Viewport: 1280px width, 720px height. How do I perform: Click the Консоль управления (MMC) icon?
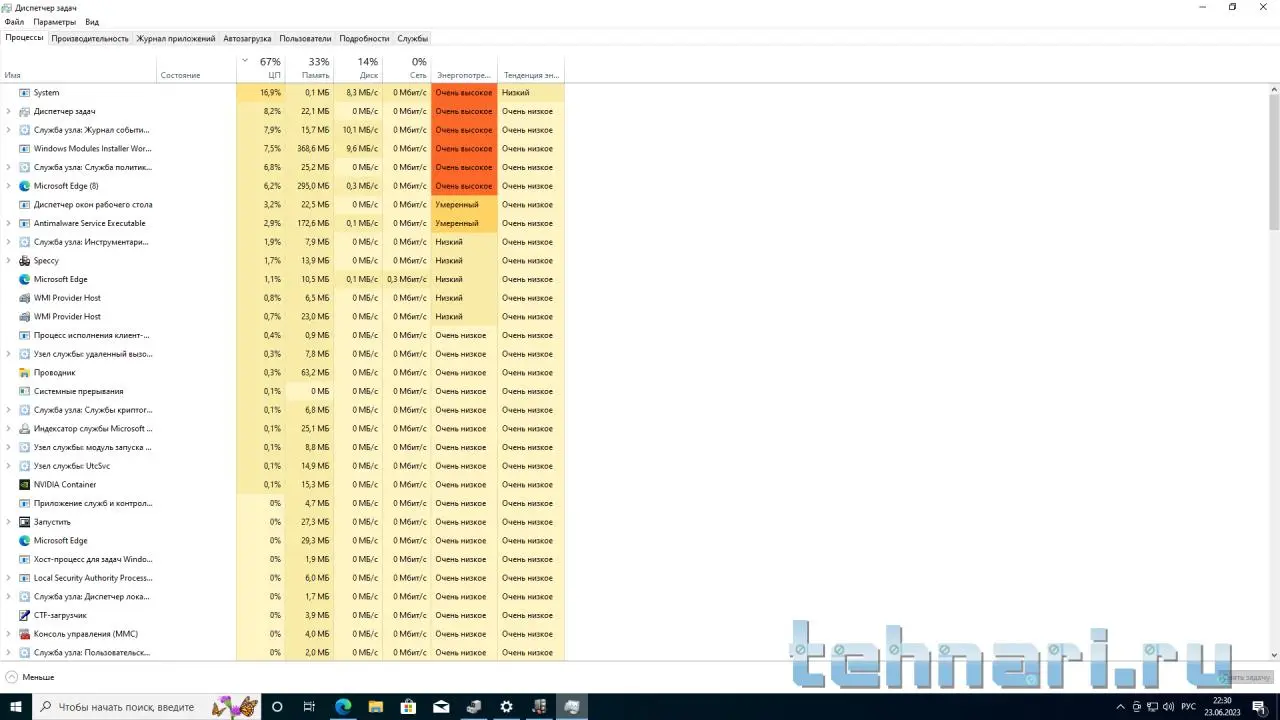tap(25, 634)
